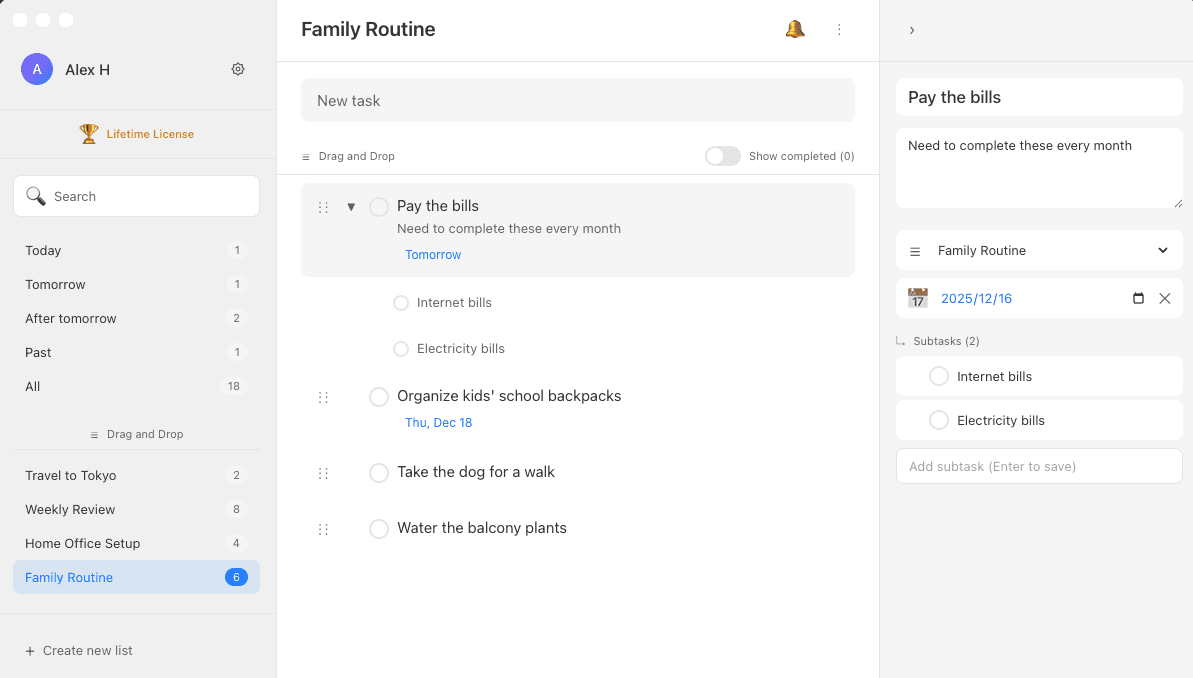Open the Thu, Dec 18 date link

(x=438, y=422)
